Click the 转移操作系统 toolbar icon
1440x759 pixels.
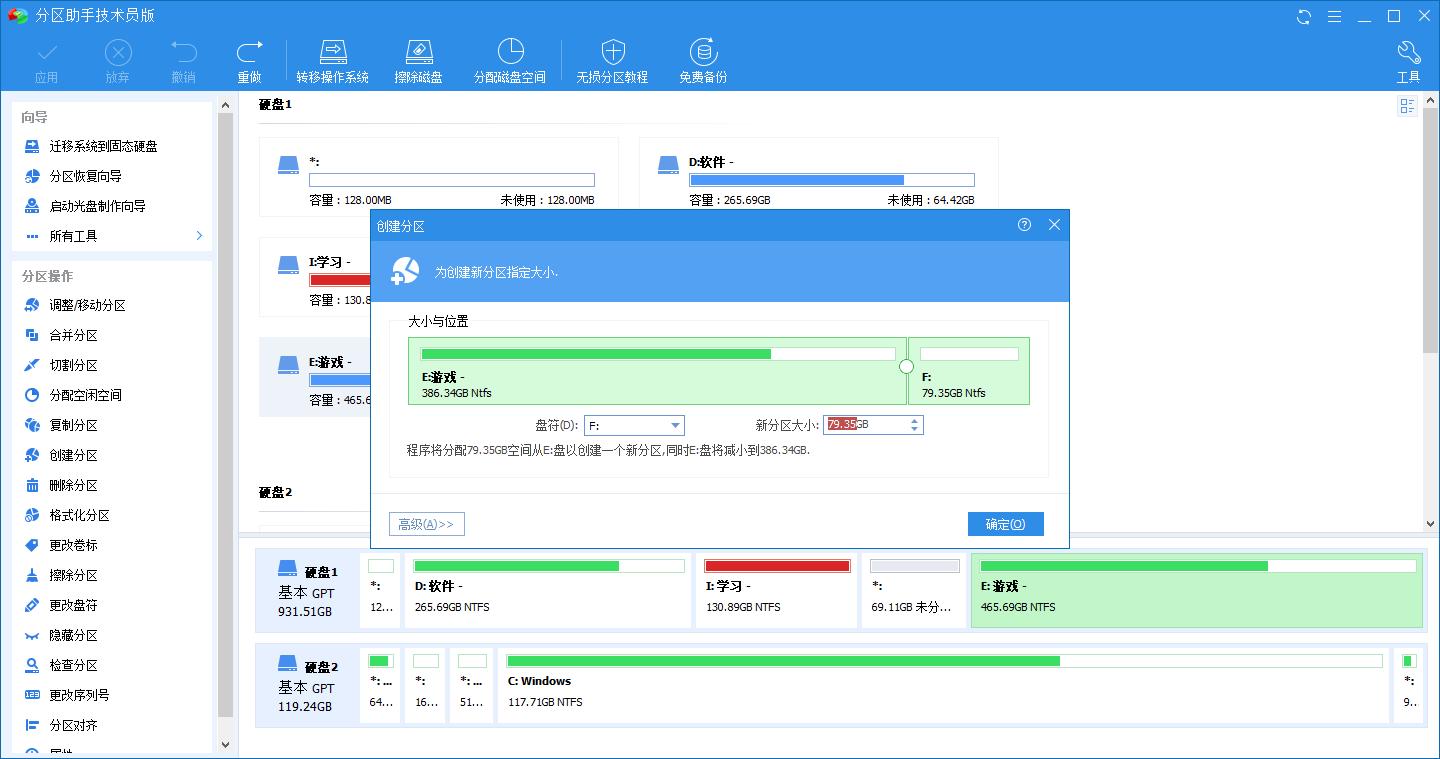point(333,58)
